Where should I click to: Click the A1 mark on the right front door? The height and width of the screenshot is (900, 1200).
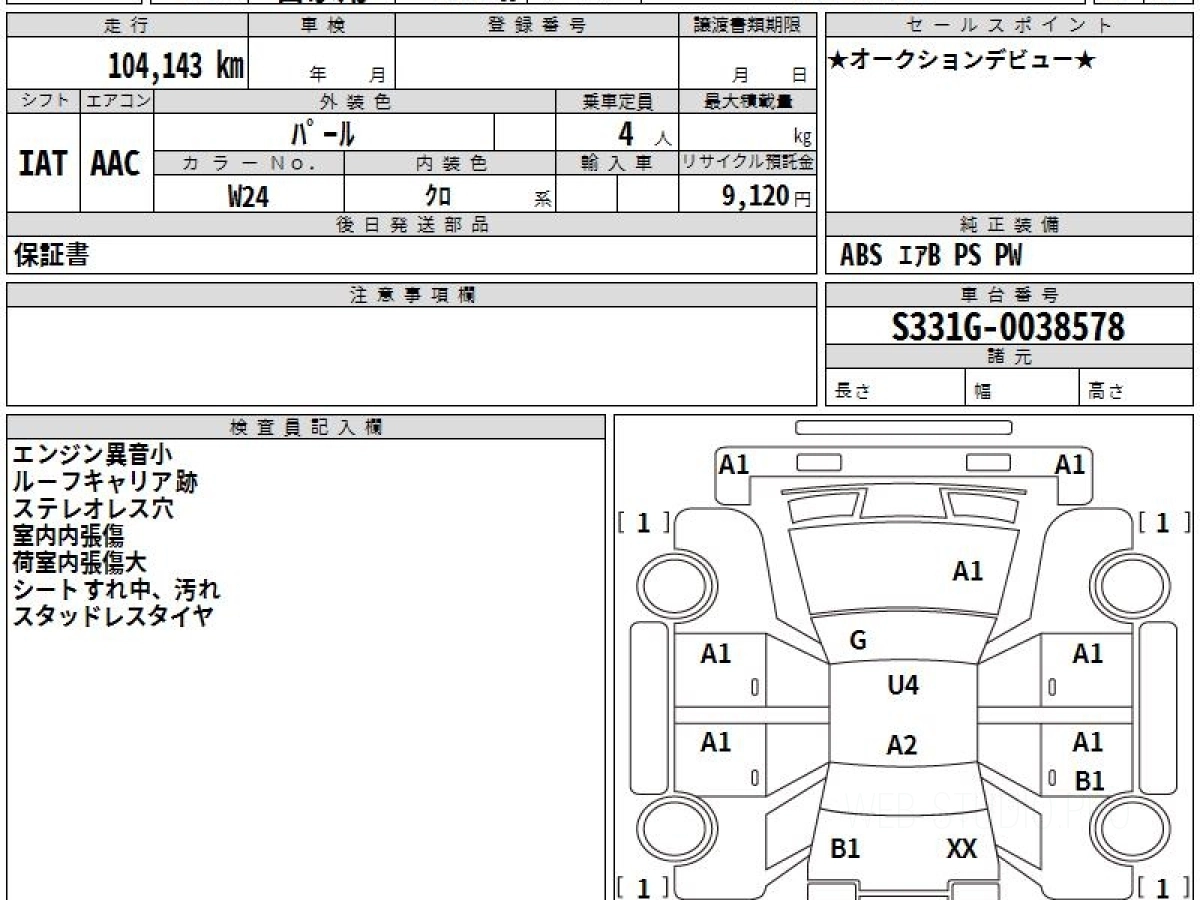point(1087,654)
